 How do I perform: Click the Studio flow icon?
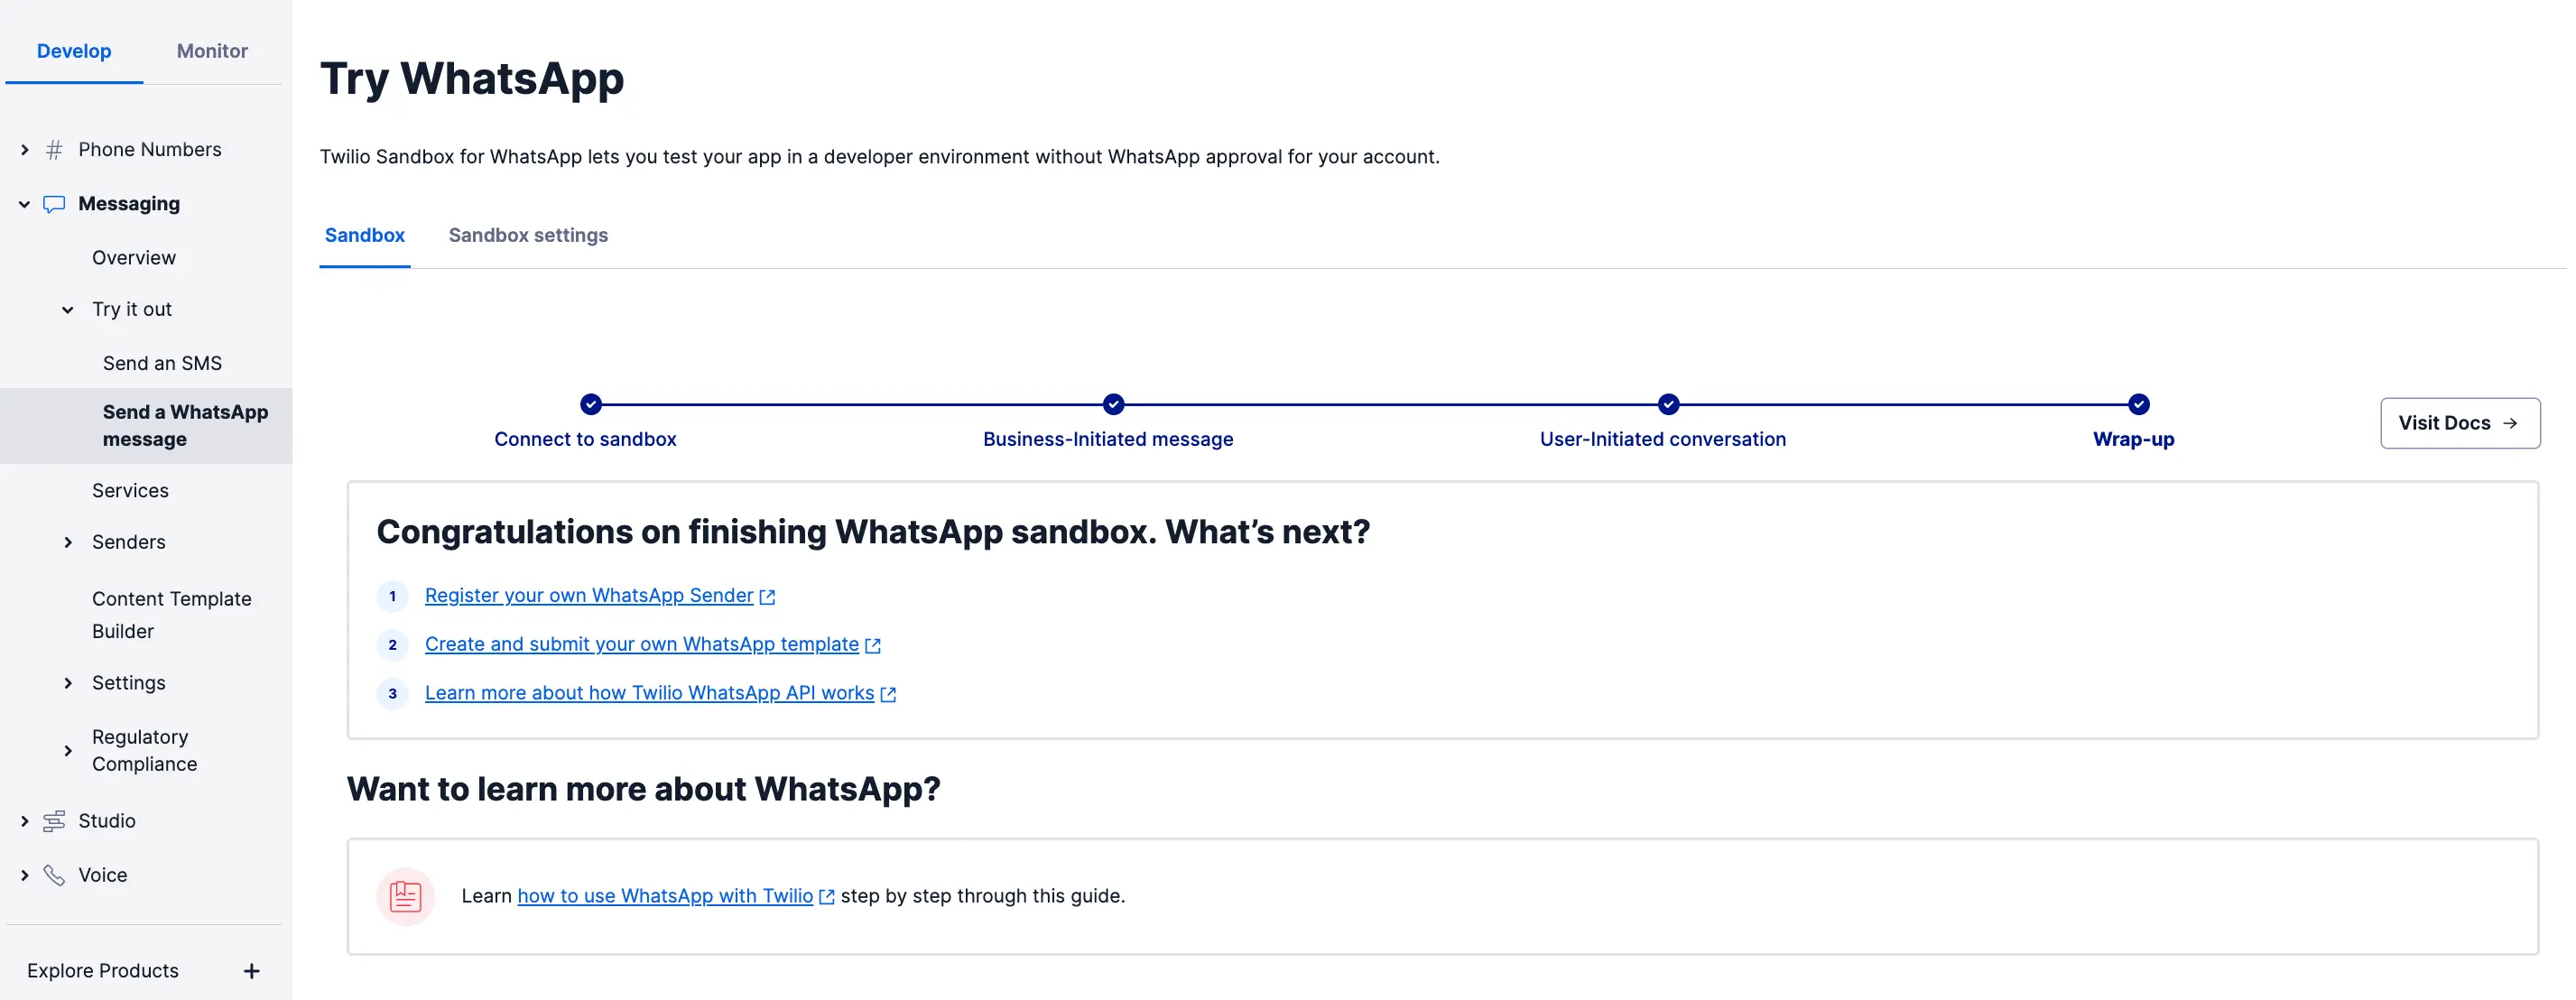(x=54, y=821)
